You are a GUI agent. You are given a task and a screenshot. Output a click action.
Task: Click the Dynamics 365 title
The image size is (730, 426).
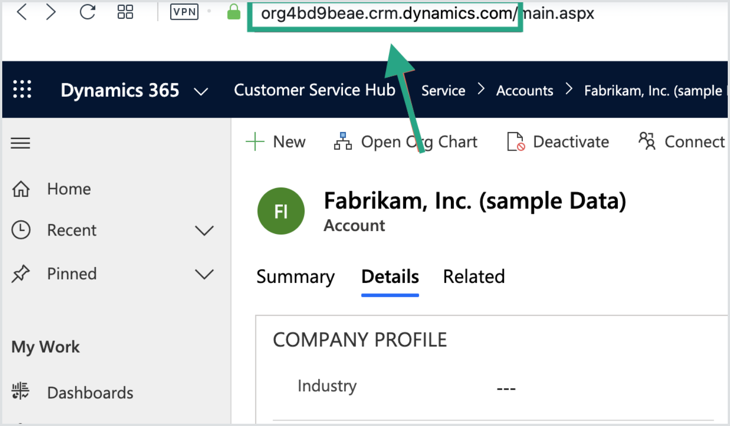click(120, 90)
